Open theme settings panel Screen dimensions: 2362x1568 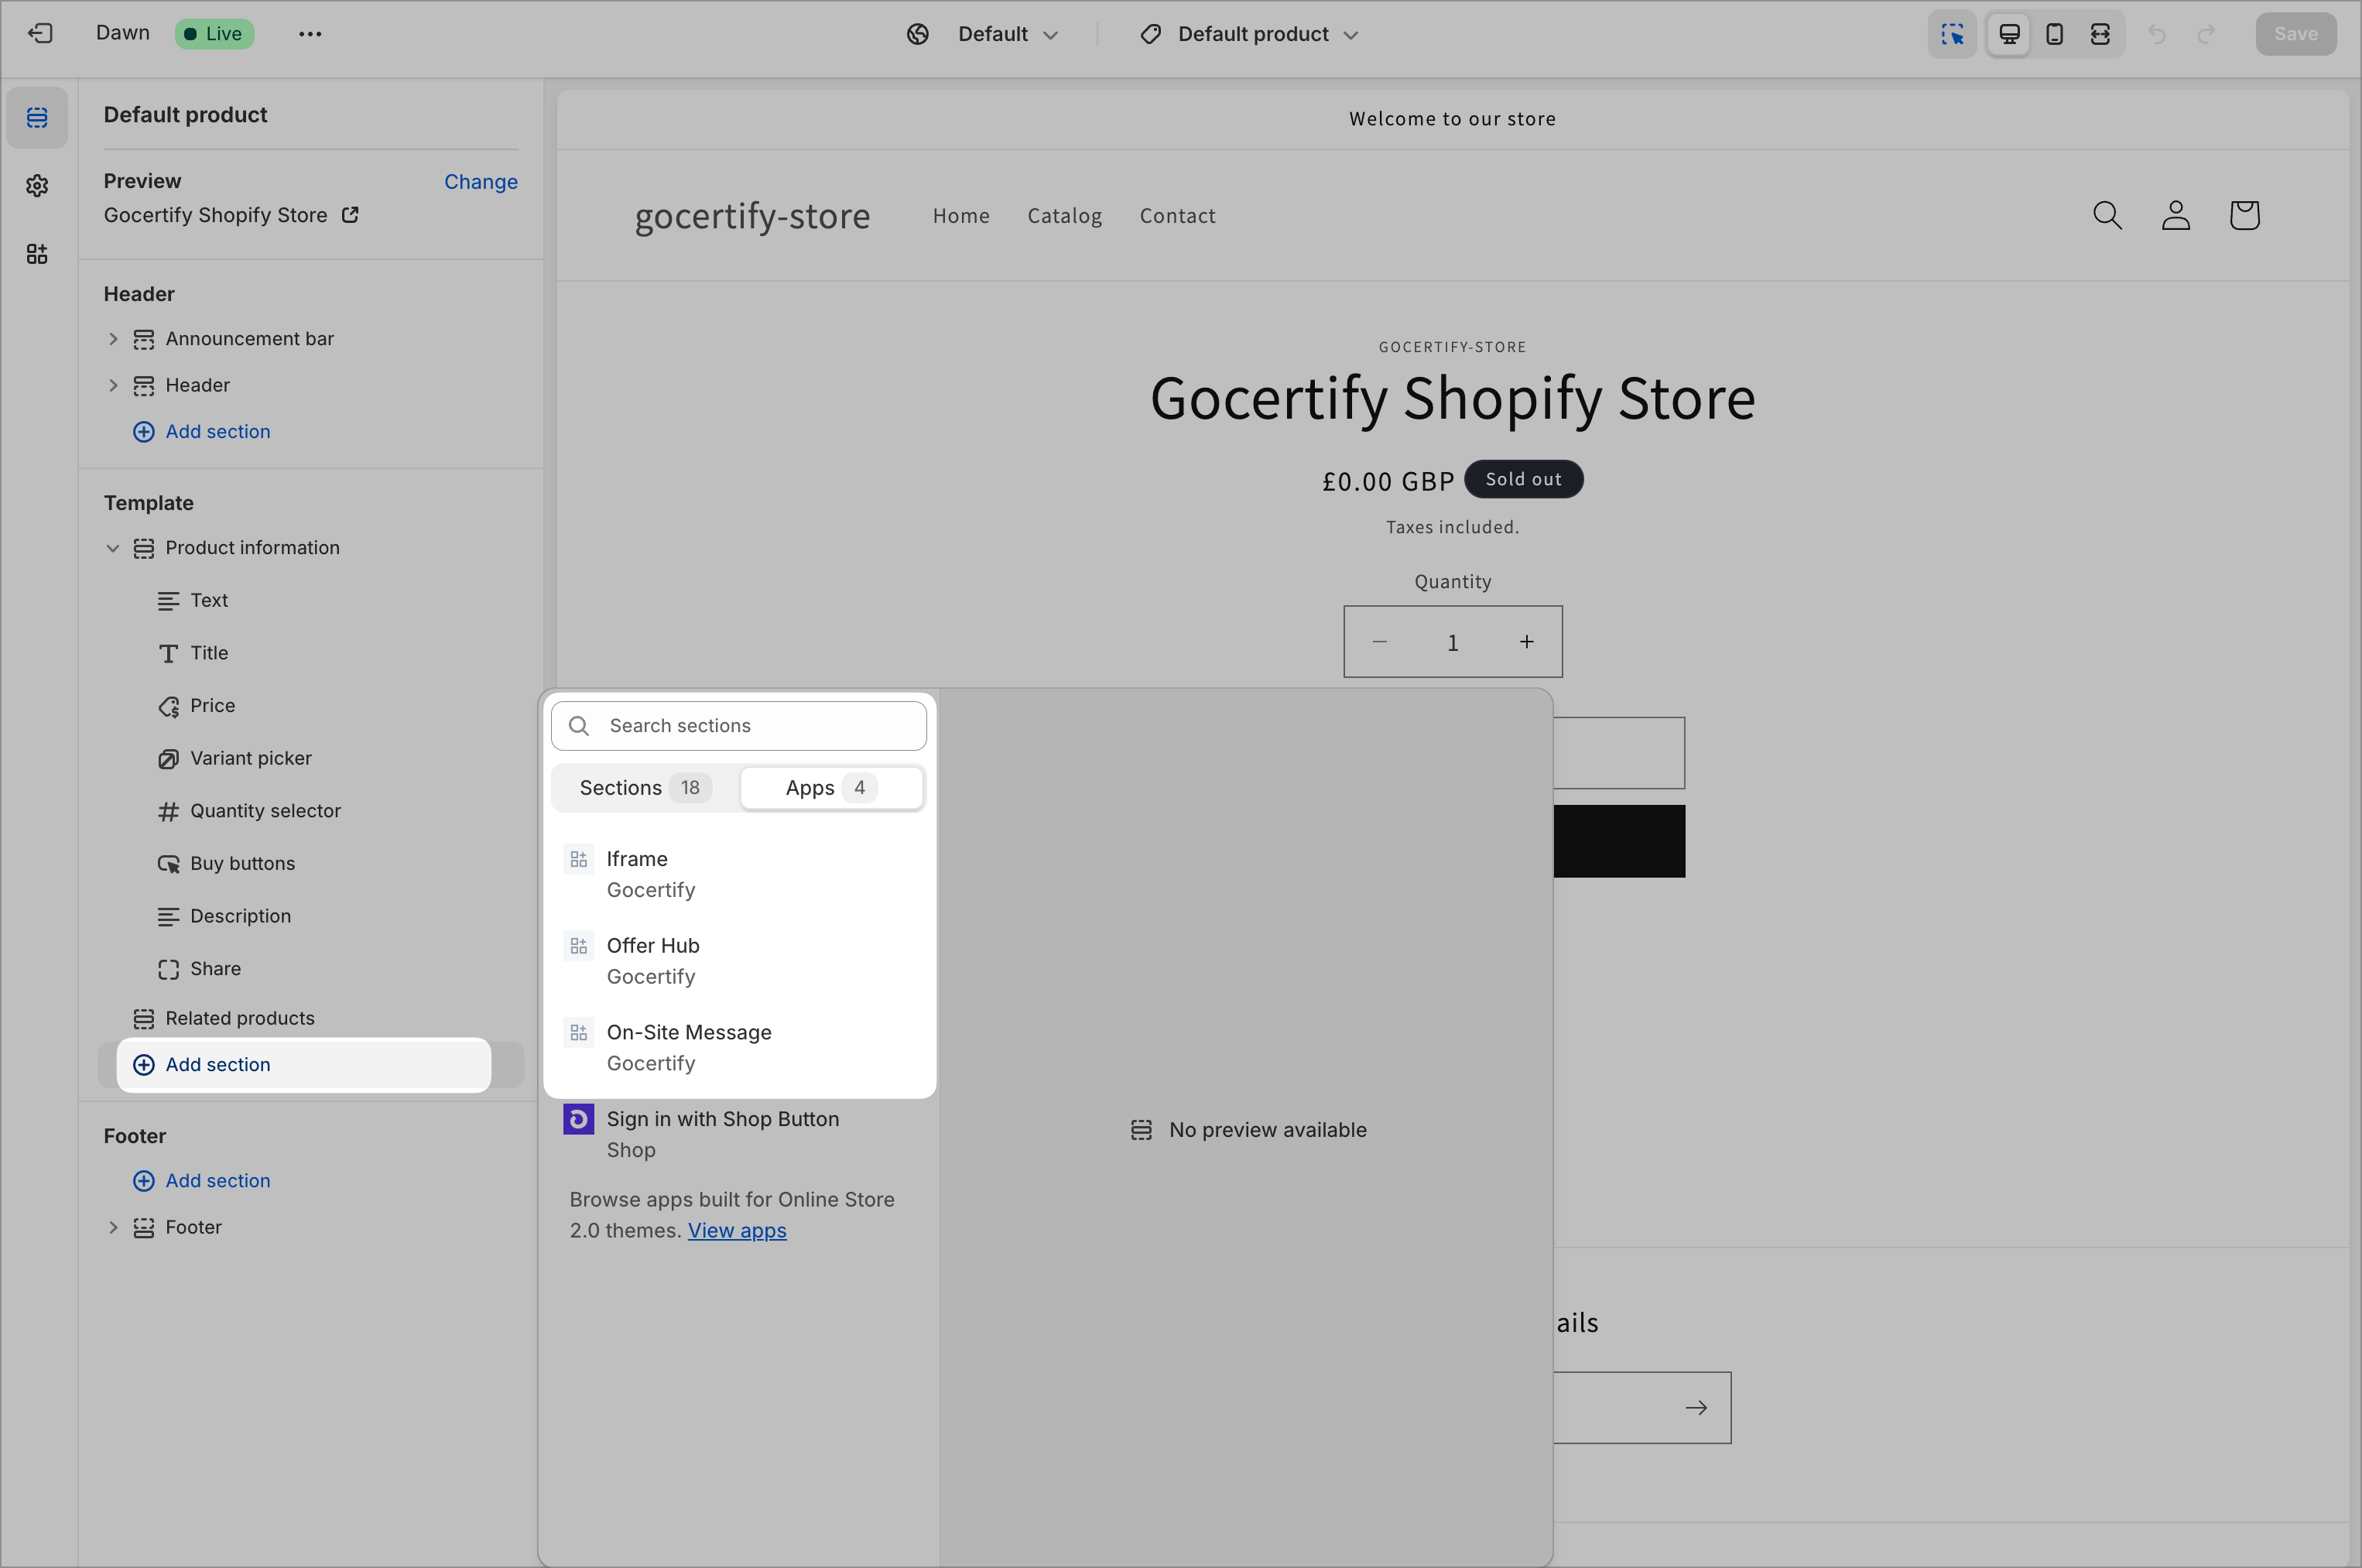37,186
